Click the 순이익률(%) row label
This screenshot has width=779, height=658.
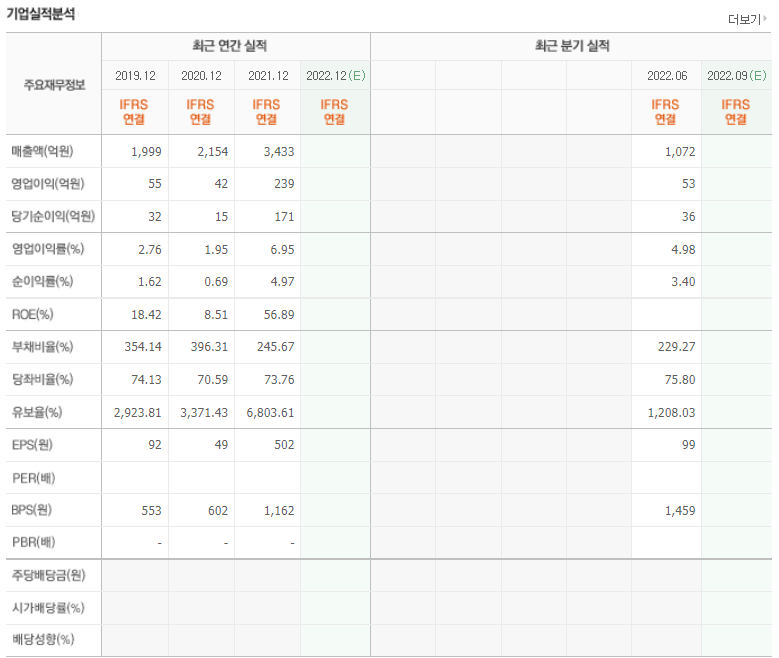pos(42,282)
